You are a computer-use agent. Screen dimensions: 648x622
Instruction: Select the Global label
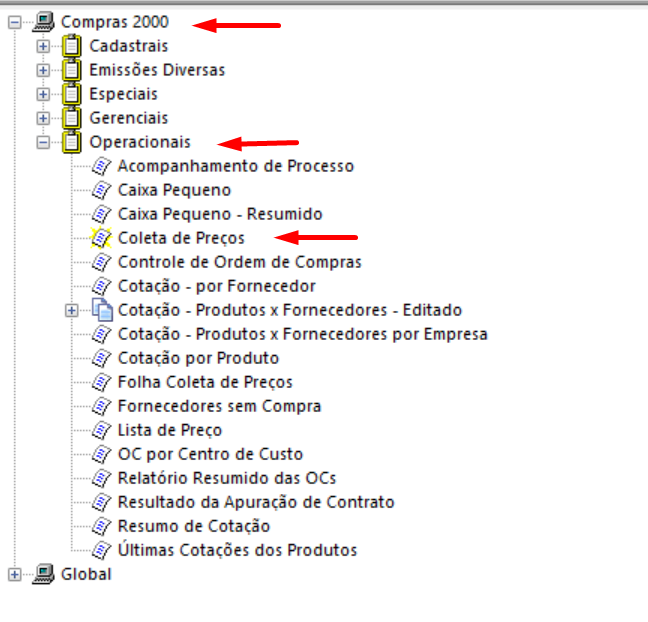[86, 574]
